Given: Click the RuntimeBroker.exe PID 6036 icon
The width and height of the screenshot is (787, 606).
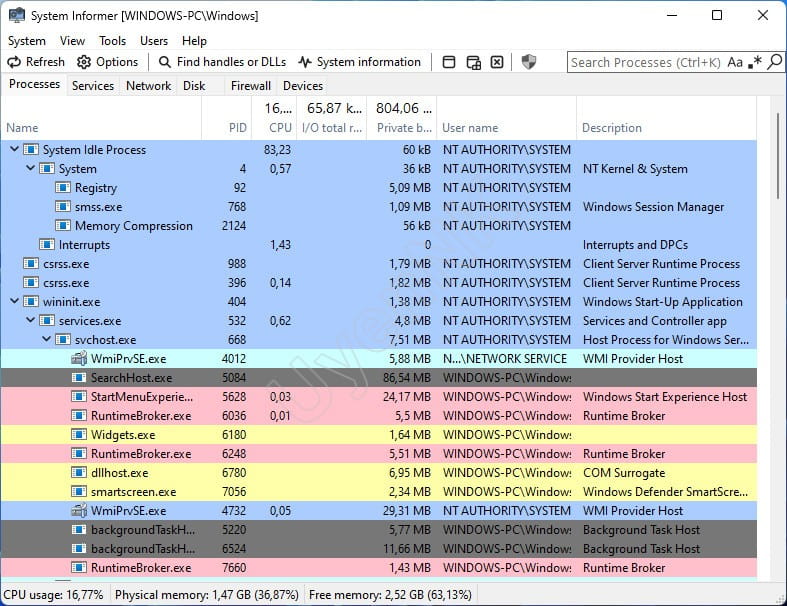Looking at the screenshot, I should tap(79, 416).
